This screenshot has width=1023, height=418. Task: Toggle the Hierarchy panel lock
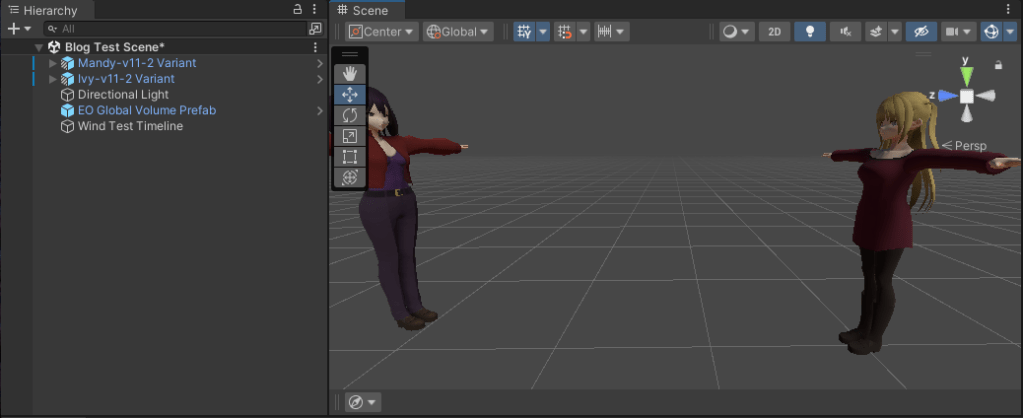click(298, 9)
